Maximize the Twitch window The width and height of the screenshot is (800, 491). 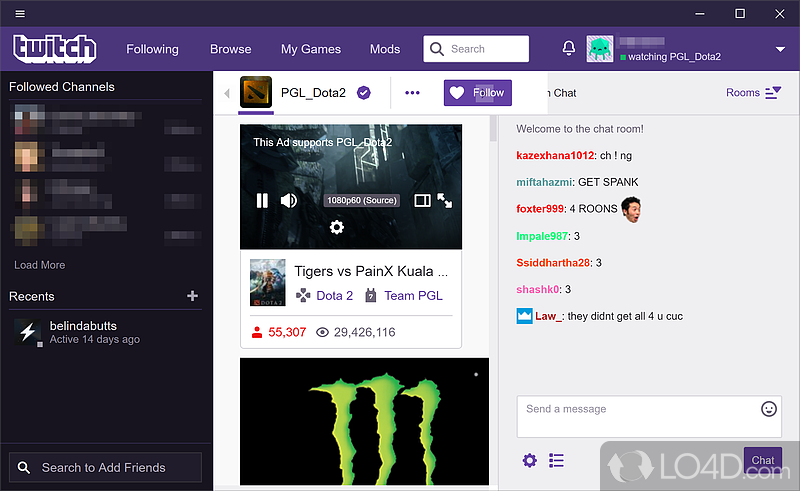point(740,14)
